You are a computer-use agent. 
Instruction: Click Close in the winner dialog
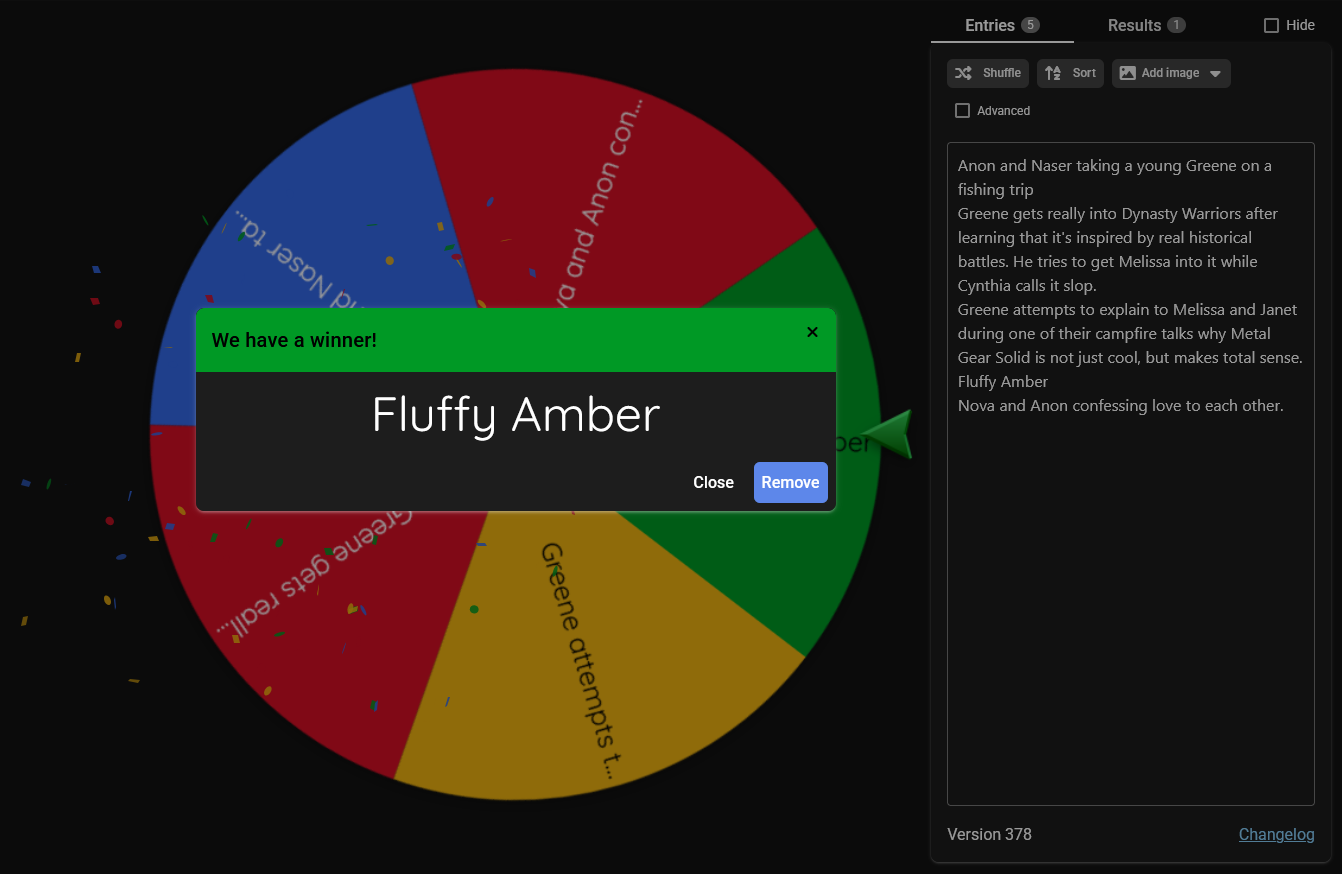point(713,482)
